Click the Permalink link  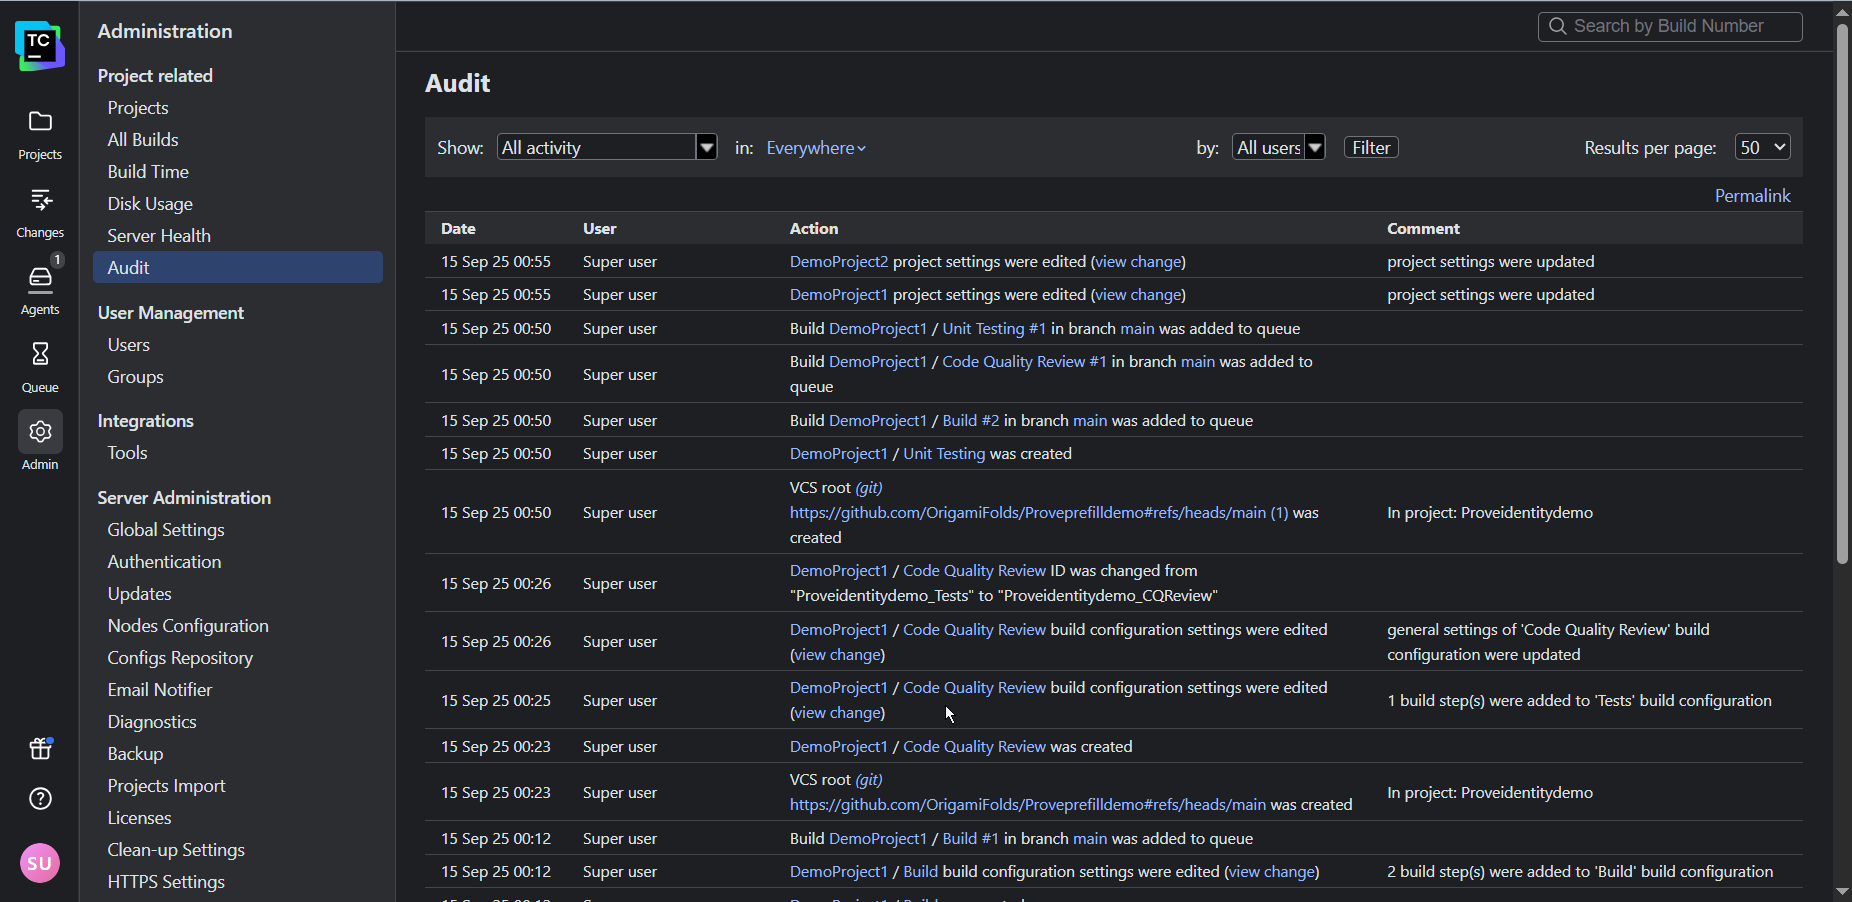pyautogui.click(x=1752, y=196)
